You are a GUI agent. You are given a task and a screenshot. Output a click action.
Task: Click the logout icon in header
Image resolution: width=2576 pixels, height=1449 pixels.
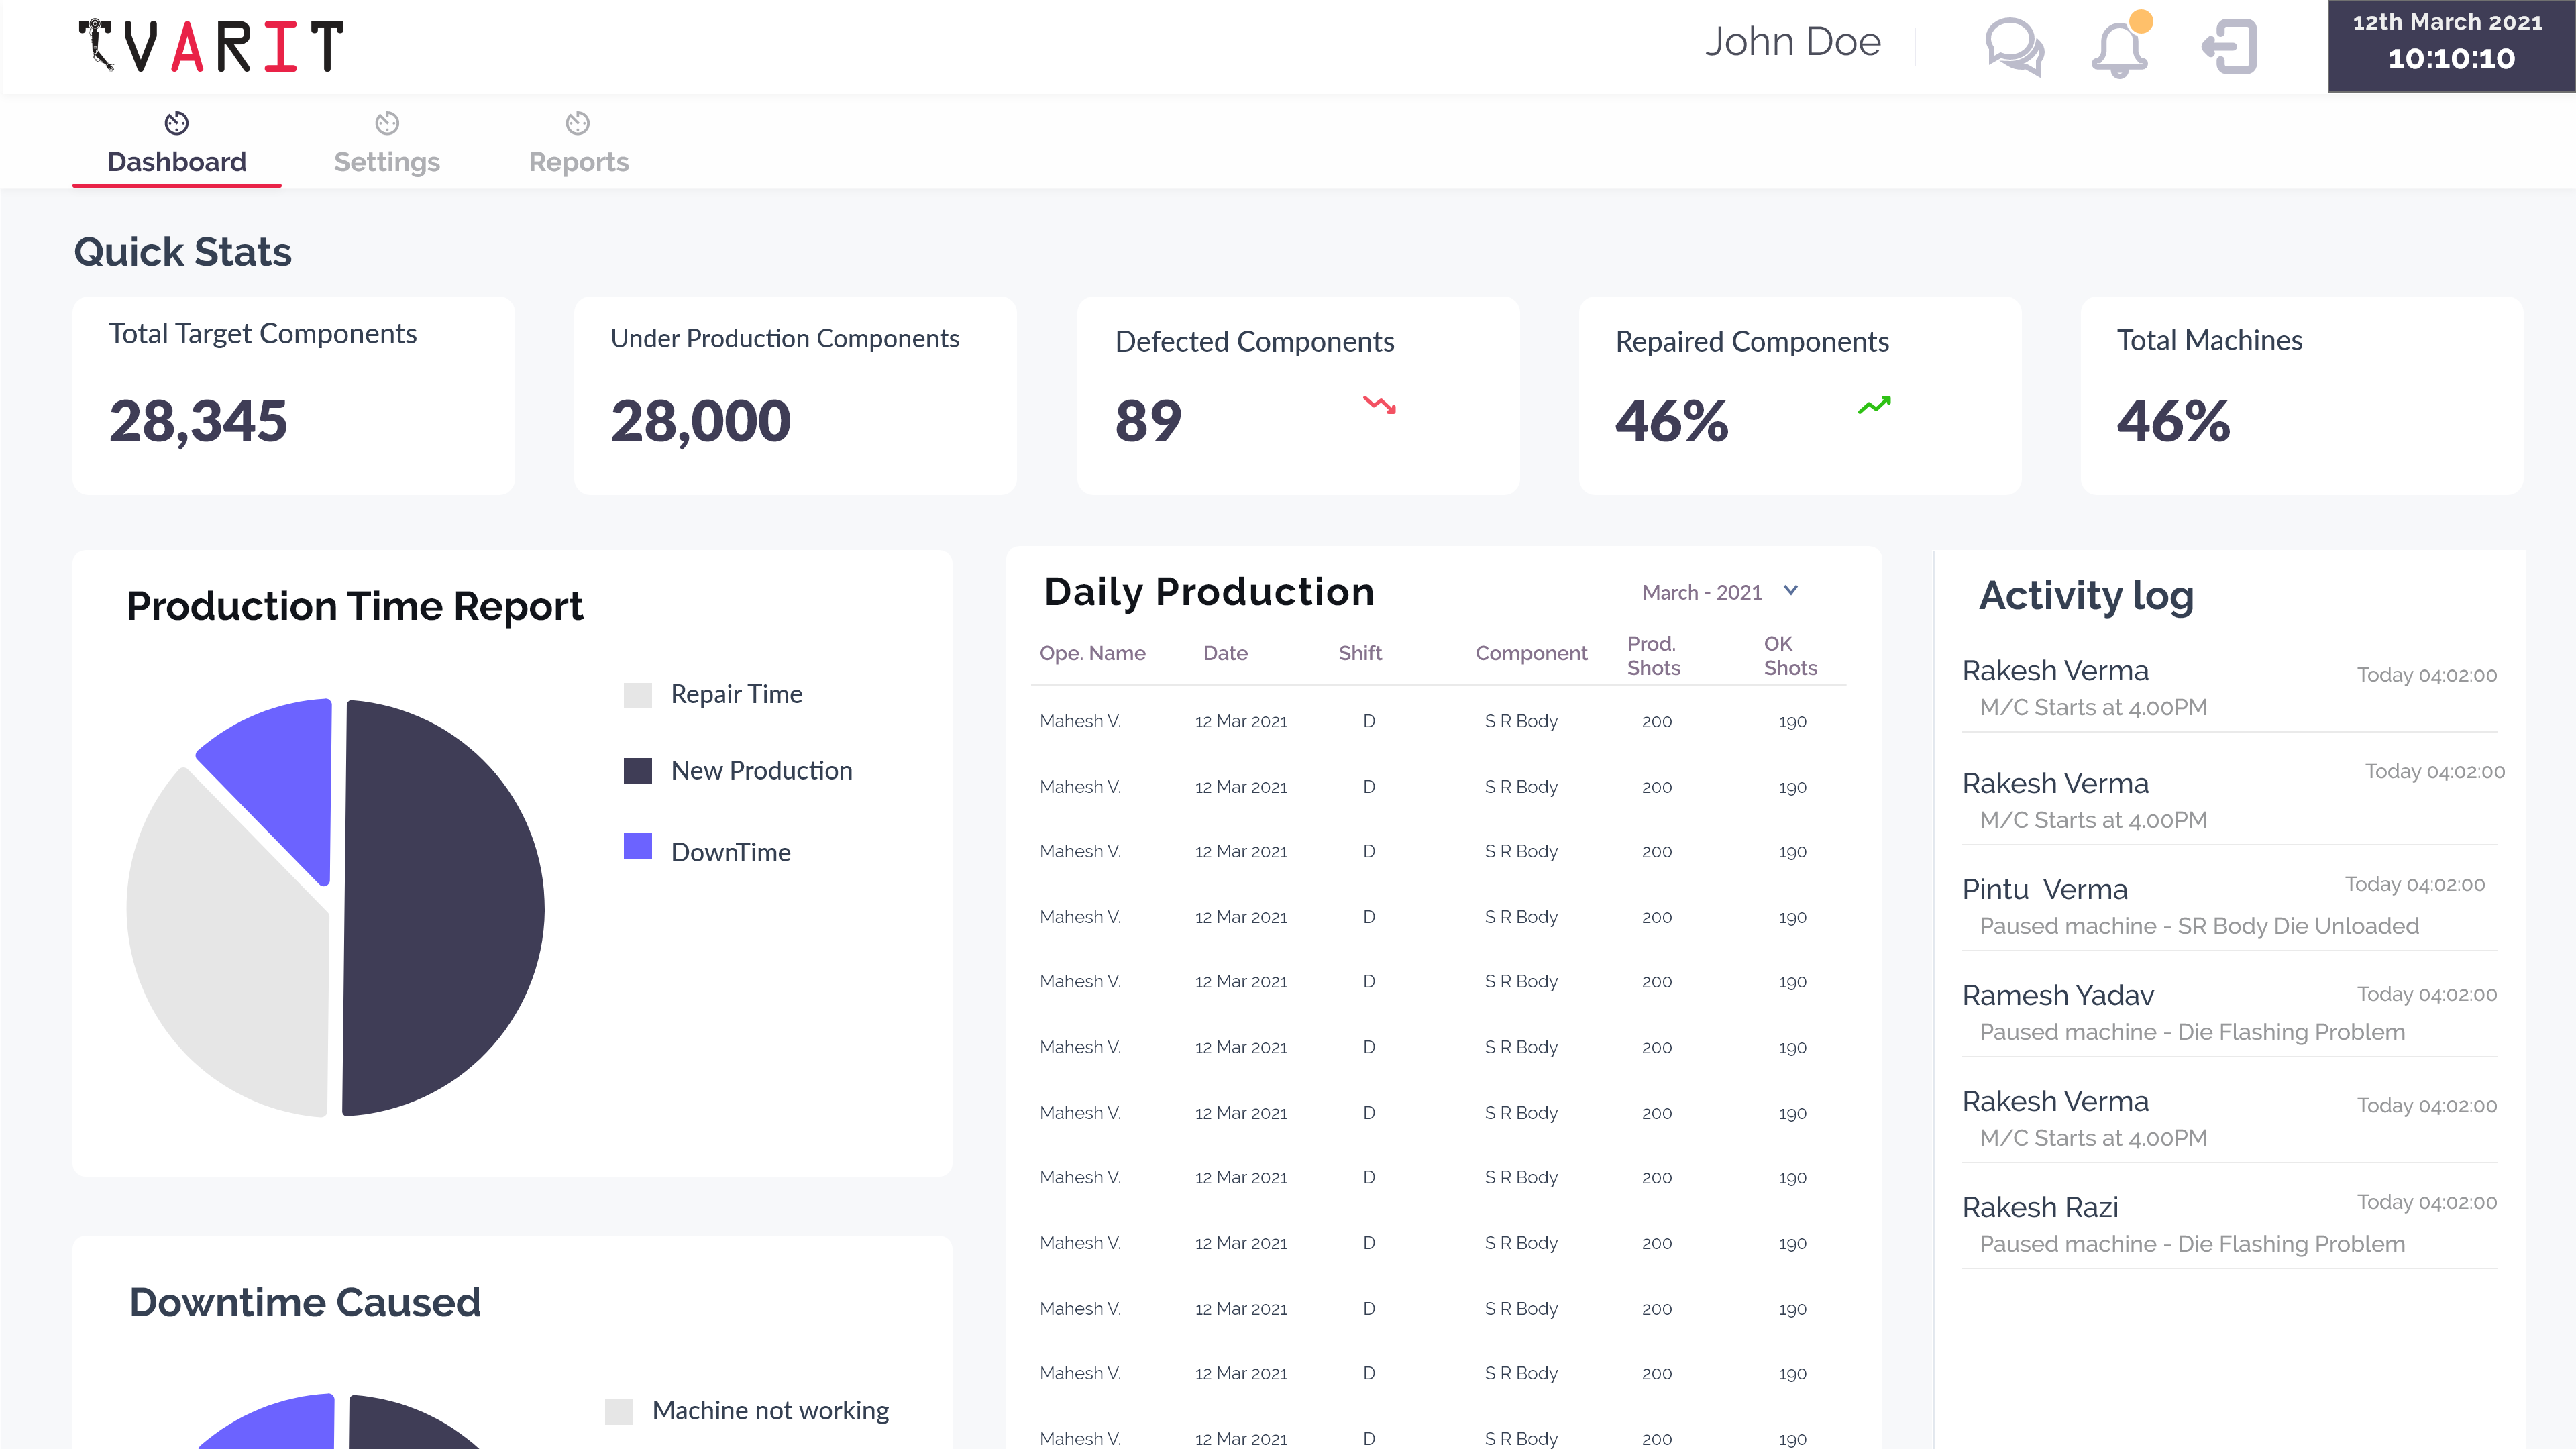[x=2230, y=47]
